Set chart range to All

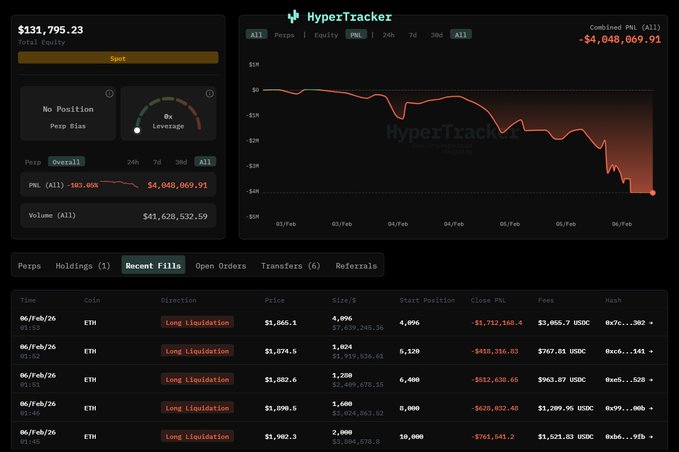(x=461, y=35)
